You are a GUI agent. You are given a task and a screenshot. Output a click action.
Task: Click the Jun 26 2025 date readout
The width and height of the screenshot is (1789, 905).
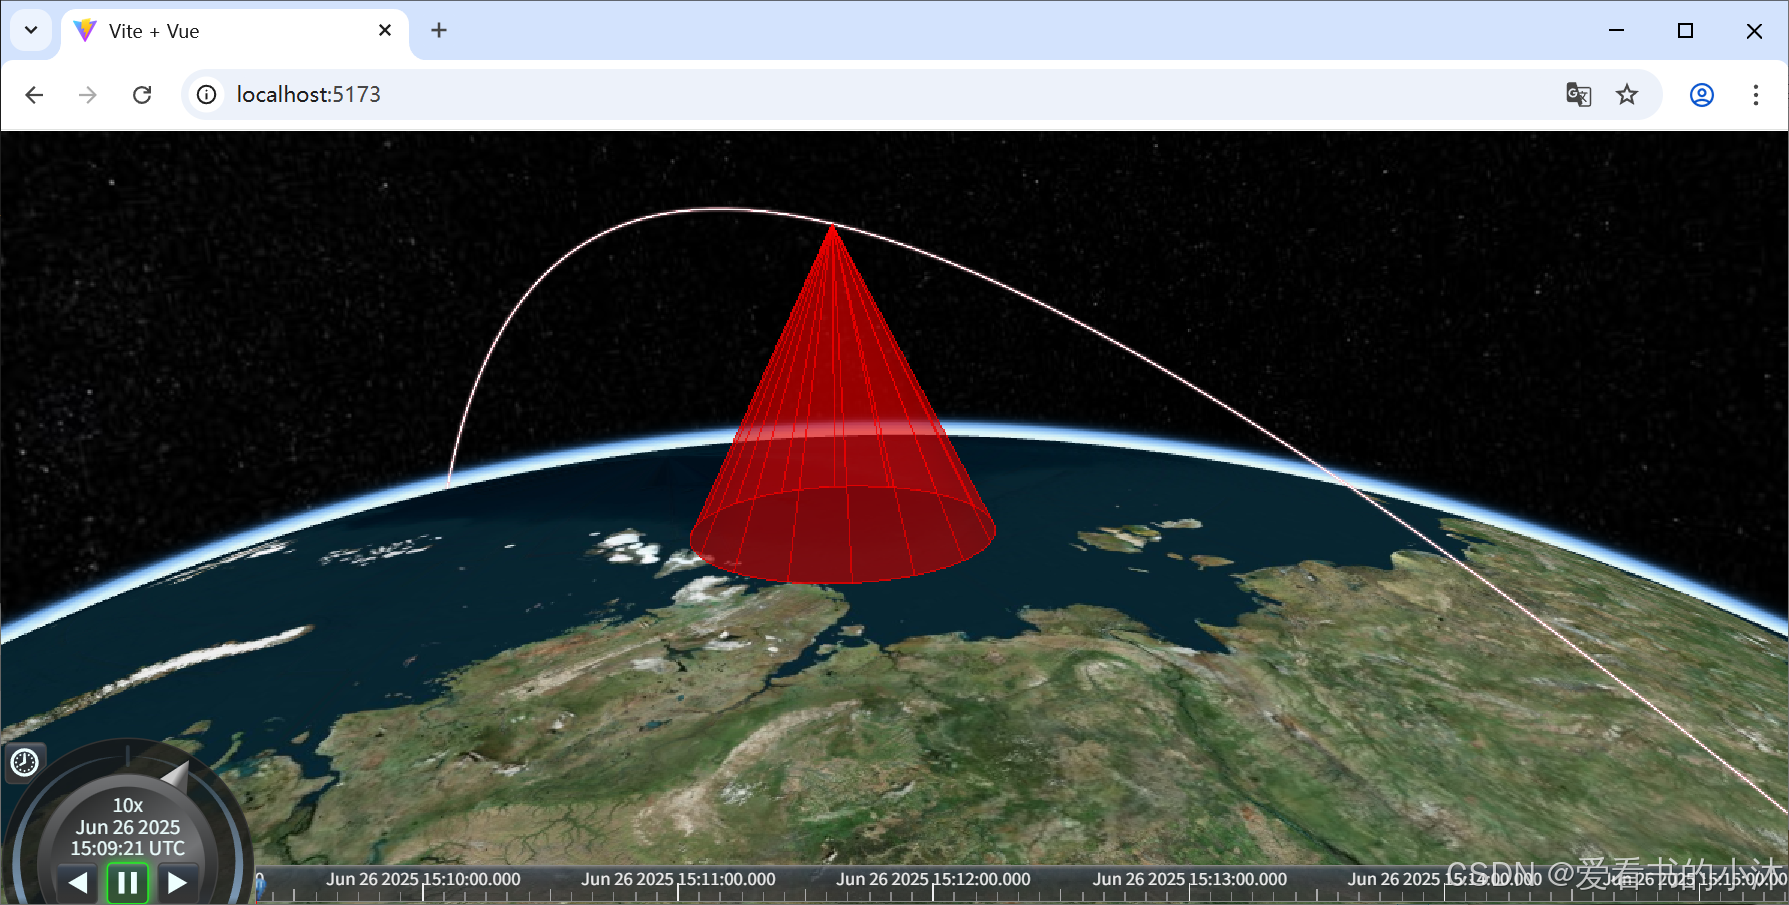point(128,827)
